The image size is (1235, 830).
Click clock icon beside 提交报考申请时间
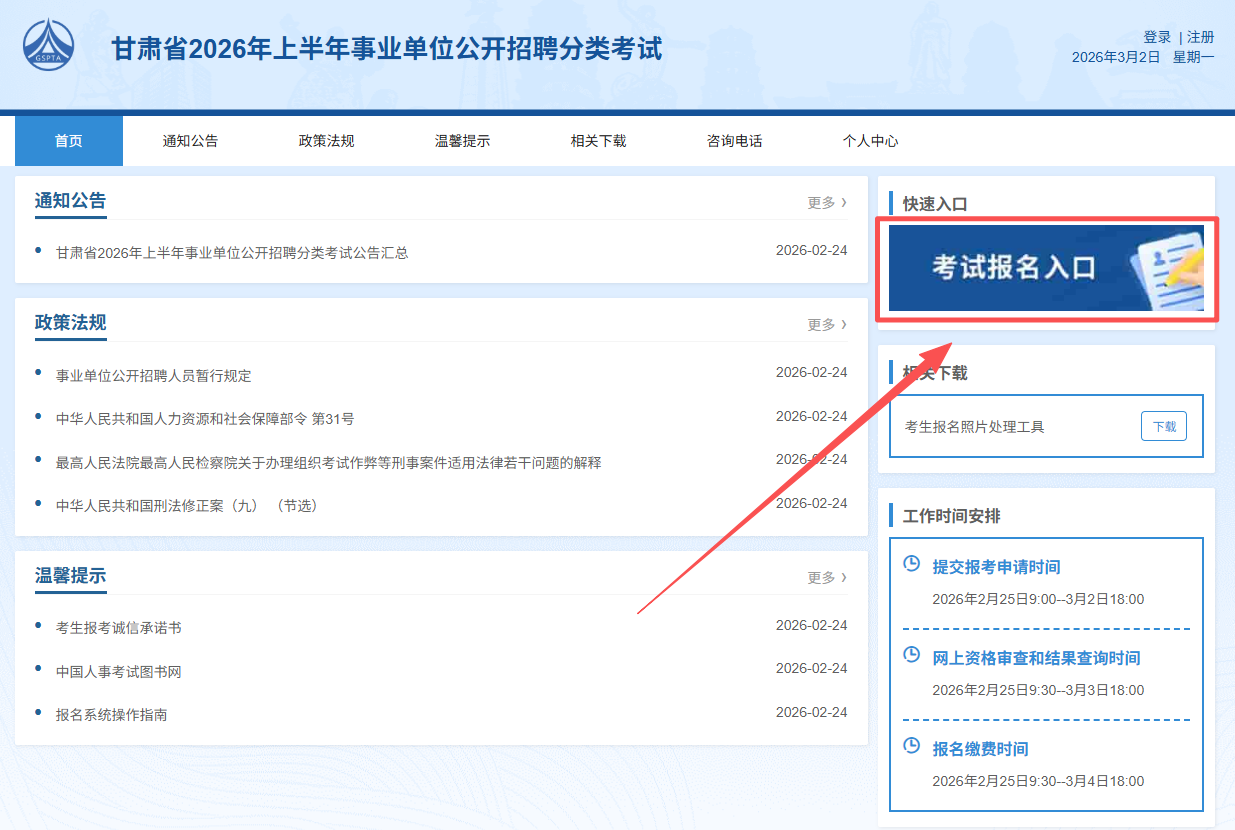[x=911, y=564]
